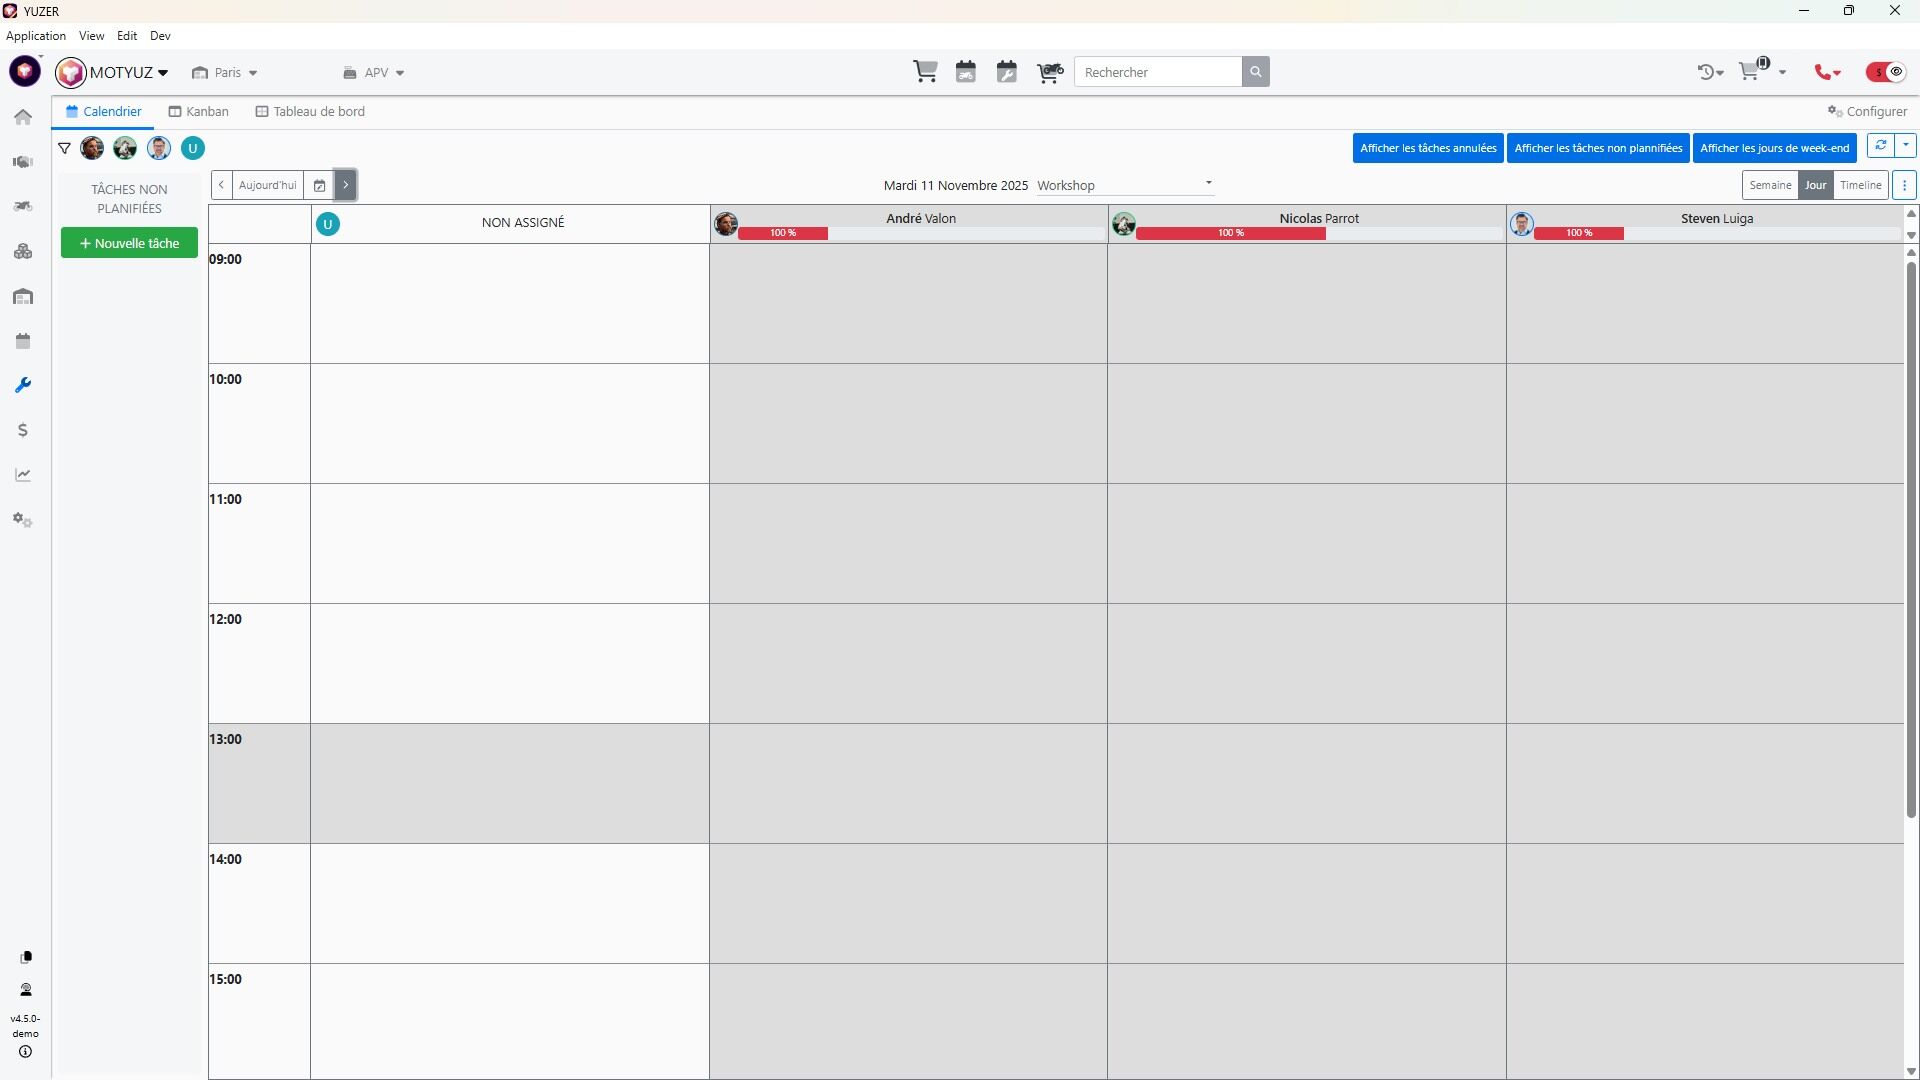Open the wrench workshop sidebar icon
This screenshot has width=1920, height=1080.
(23, 385)
